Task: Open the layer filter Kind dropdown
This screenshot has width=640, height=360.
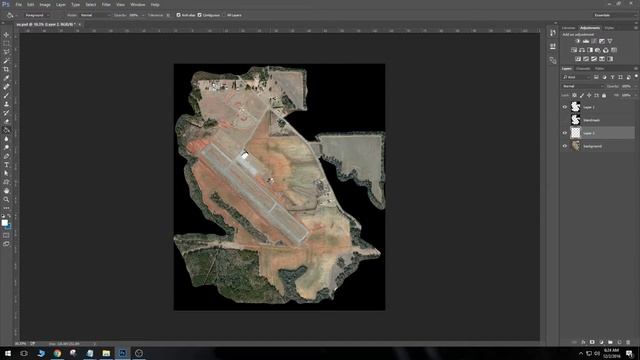Action: (x=576, y=77)
